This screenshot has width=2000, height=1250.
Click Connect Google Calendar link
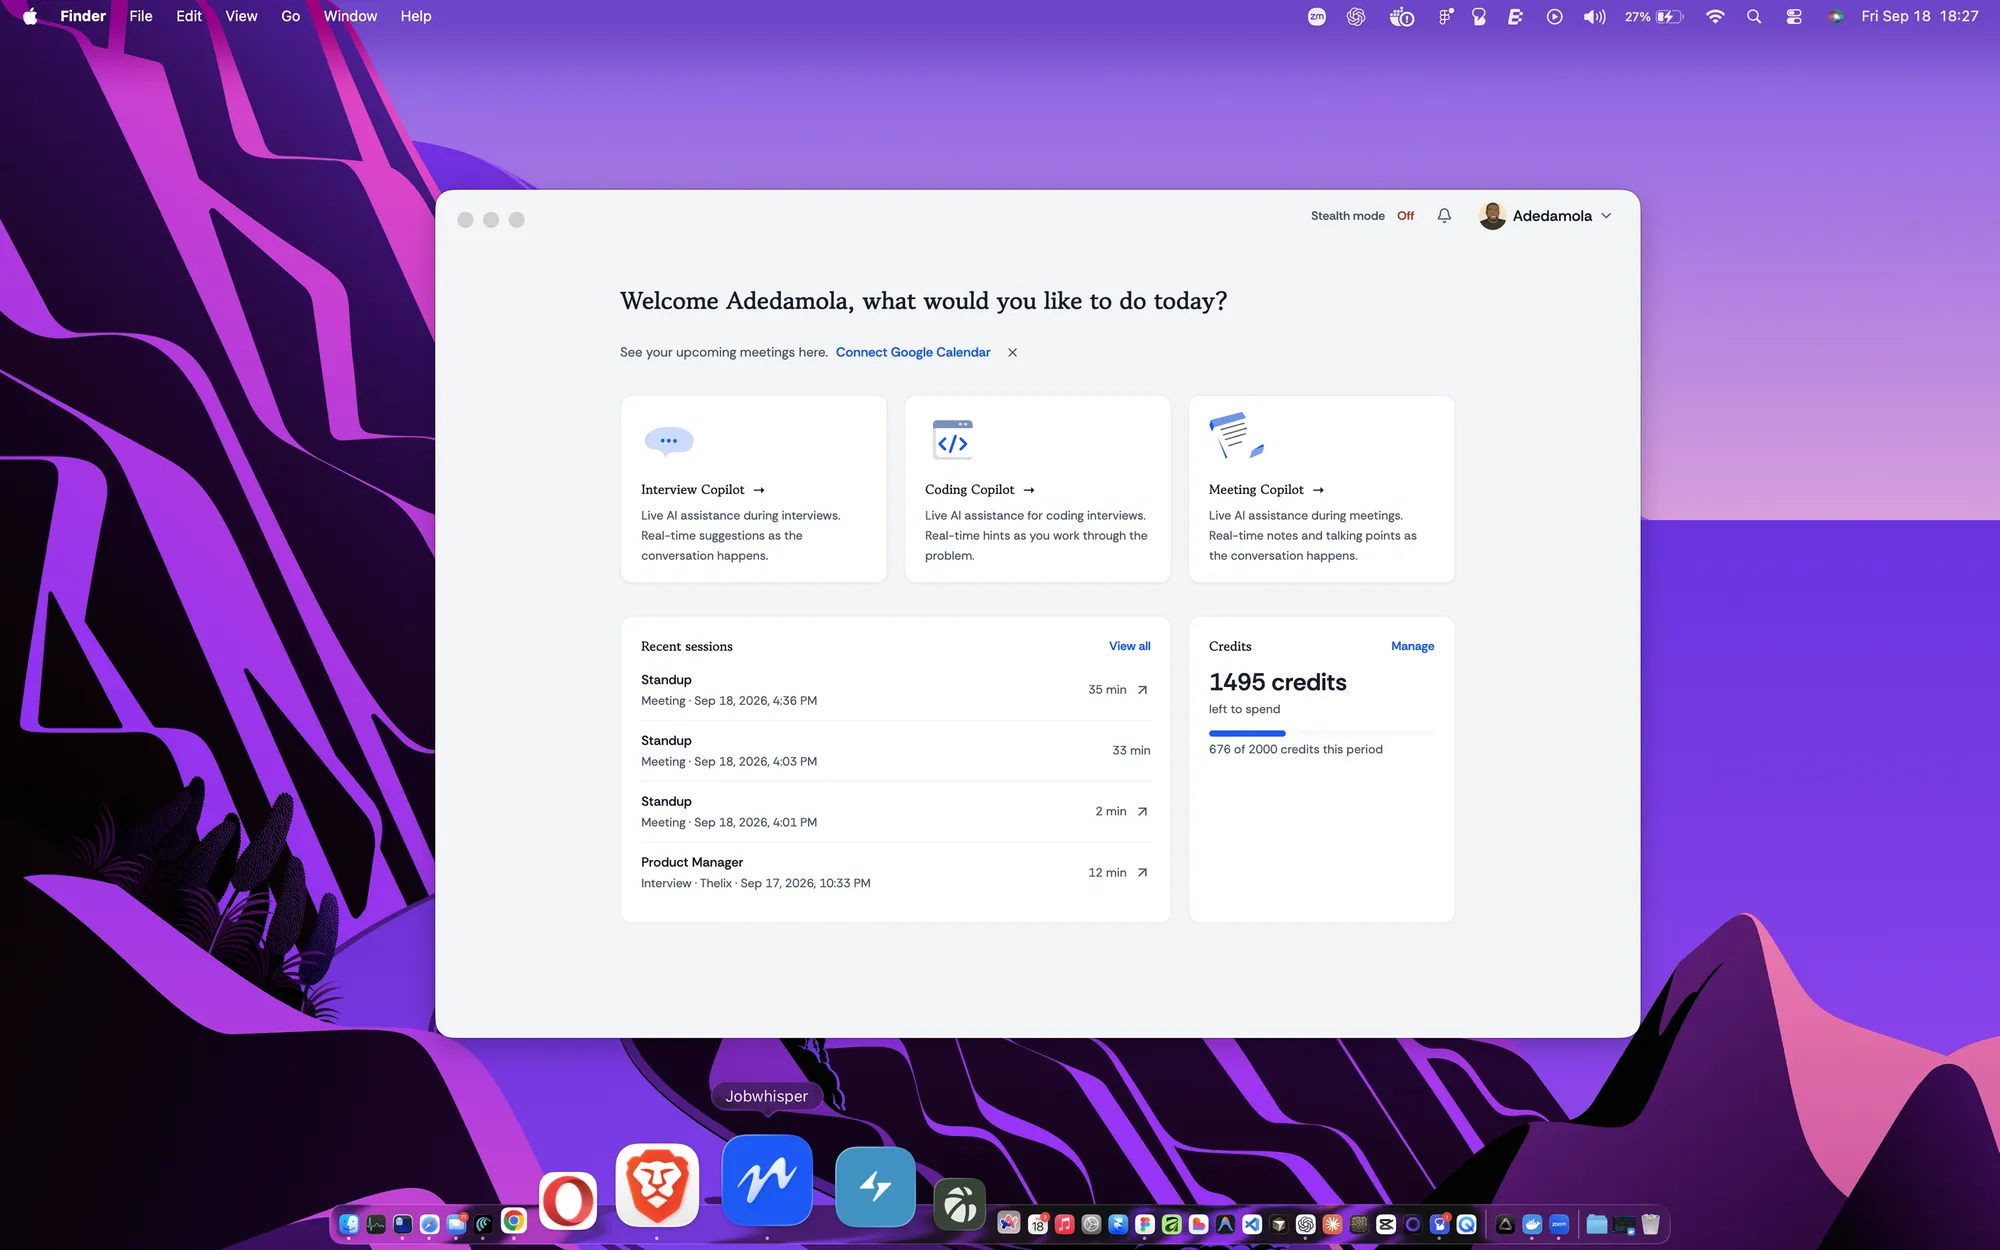click(x=913, y=352)
